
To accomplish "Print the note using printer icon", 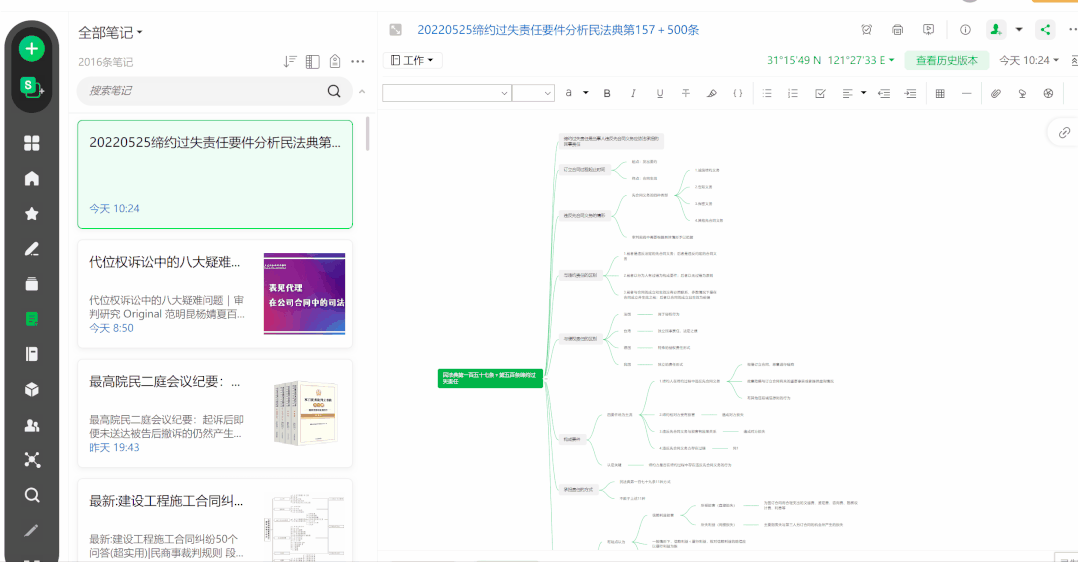I will (897, 30).
